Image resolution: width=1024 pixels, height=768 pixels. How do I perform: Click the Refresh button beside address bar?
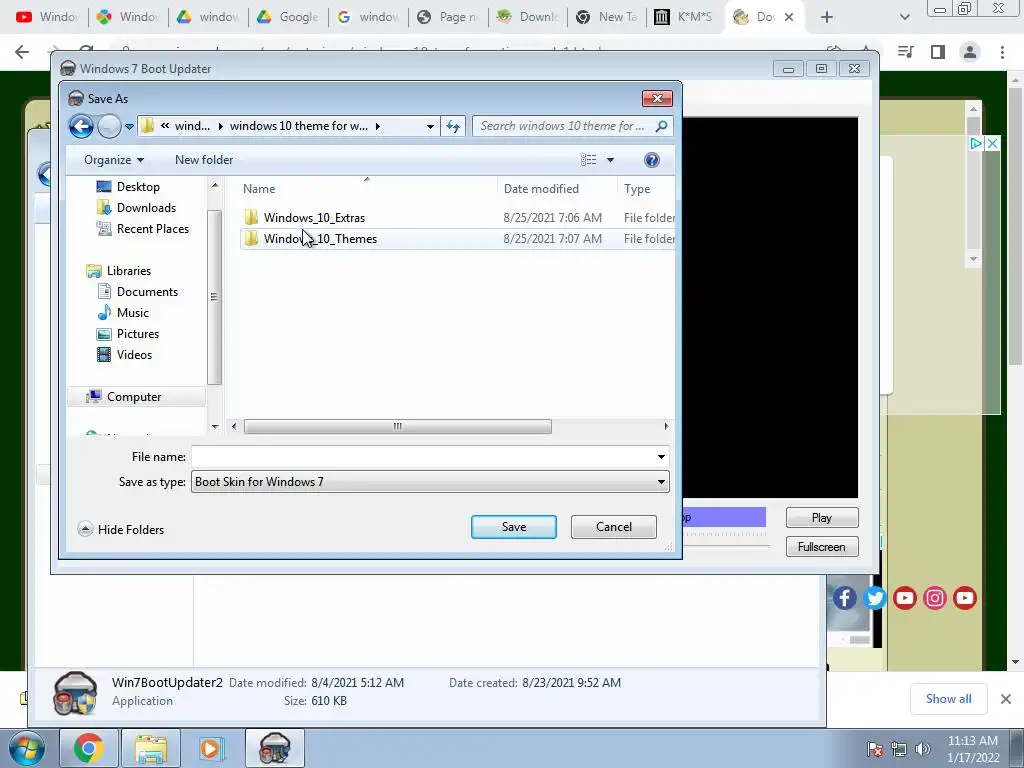[453, 126]
